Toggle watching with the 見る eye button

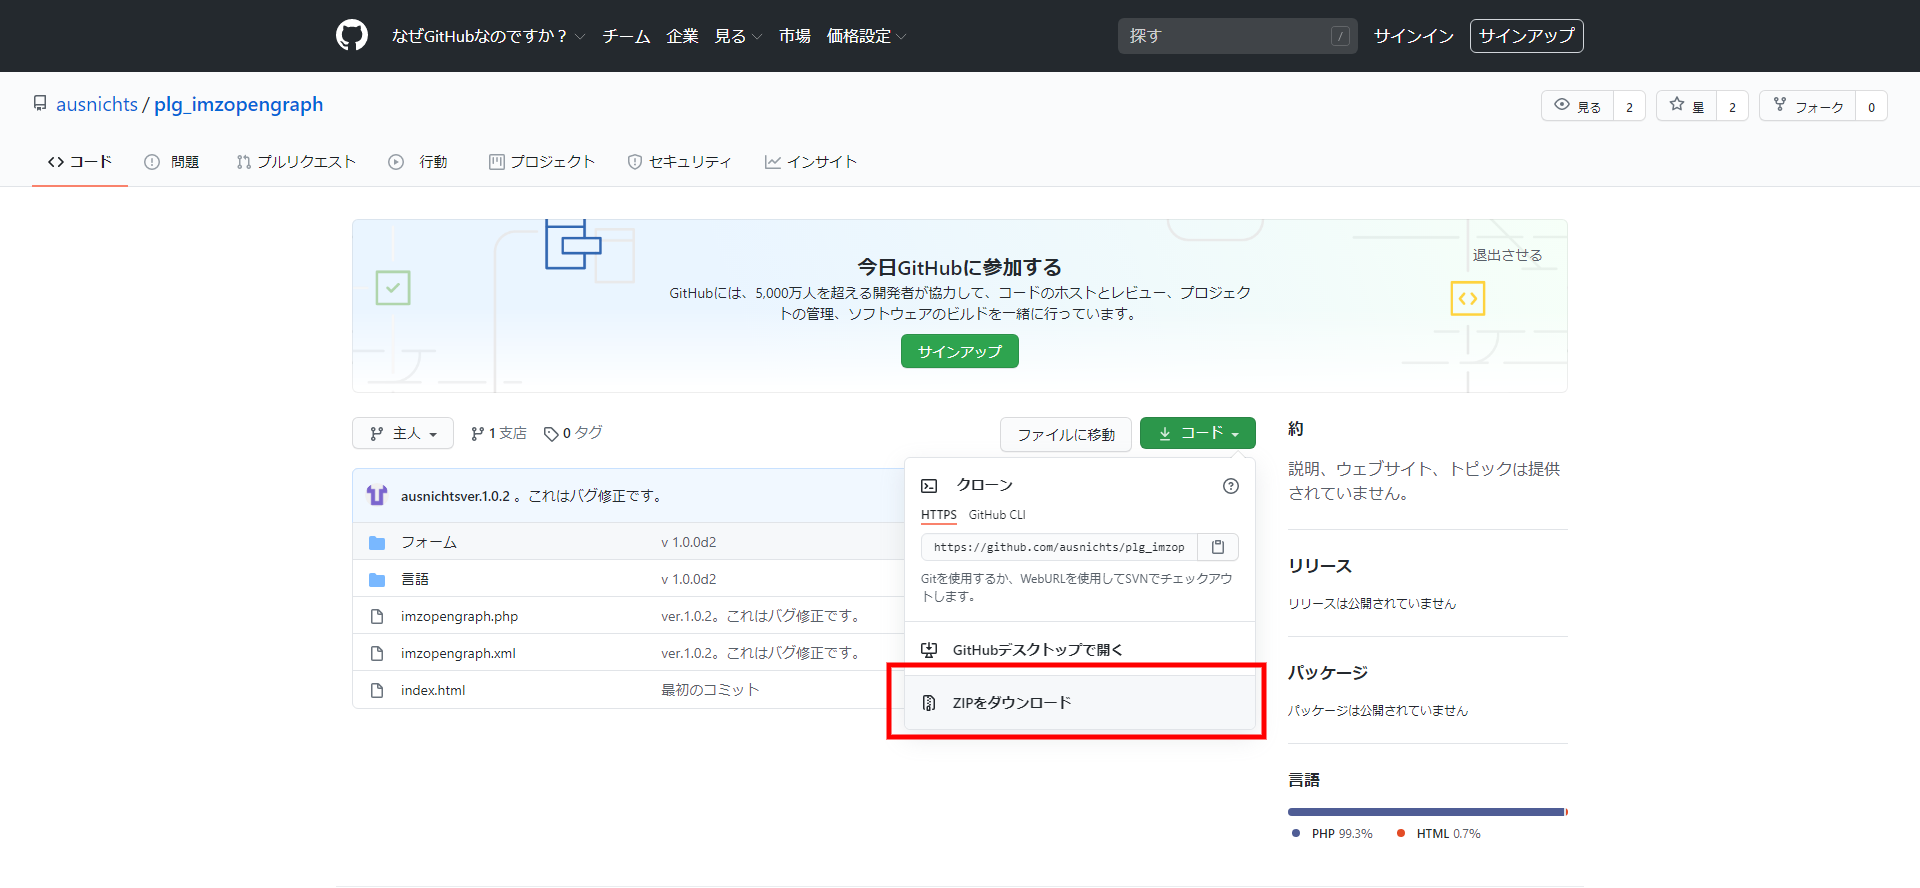[1578, 106]
